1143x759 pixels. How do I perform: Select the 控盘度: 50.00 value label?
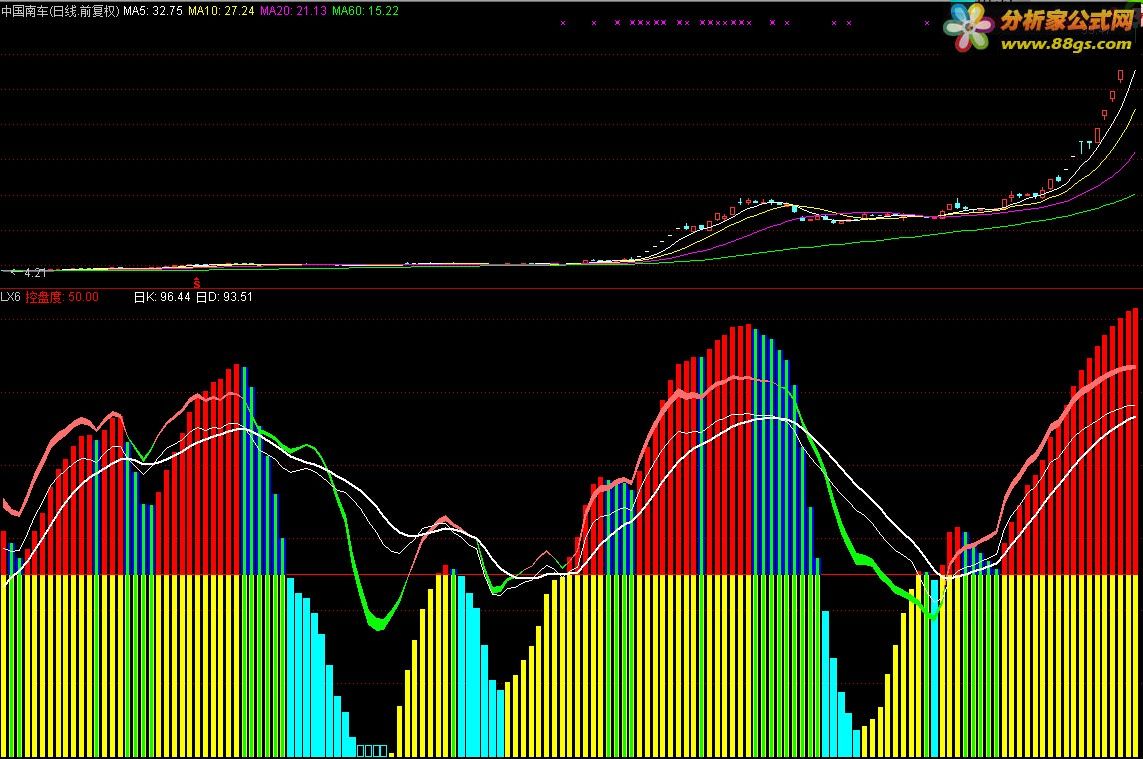click(x=62, y=297)
